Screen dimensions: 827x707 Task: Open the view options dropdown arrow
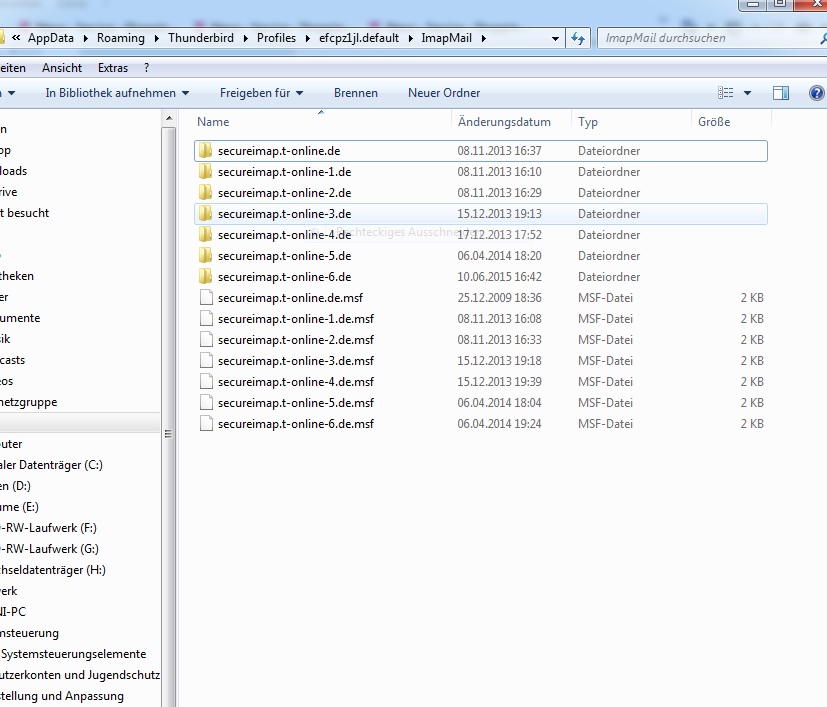(x=747, y=93)
